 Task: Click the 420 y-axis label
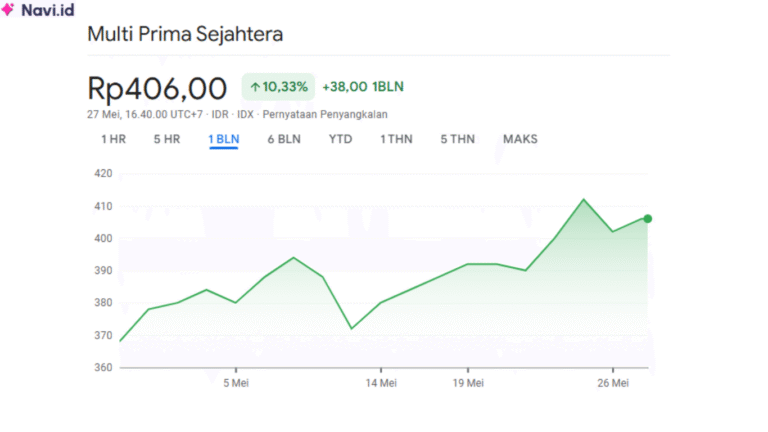[103, 173]
